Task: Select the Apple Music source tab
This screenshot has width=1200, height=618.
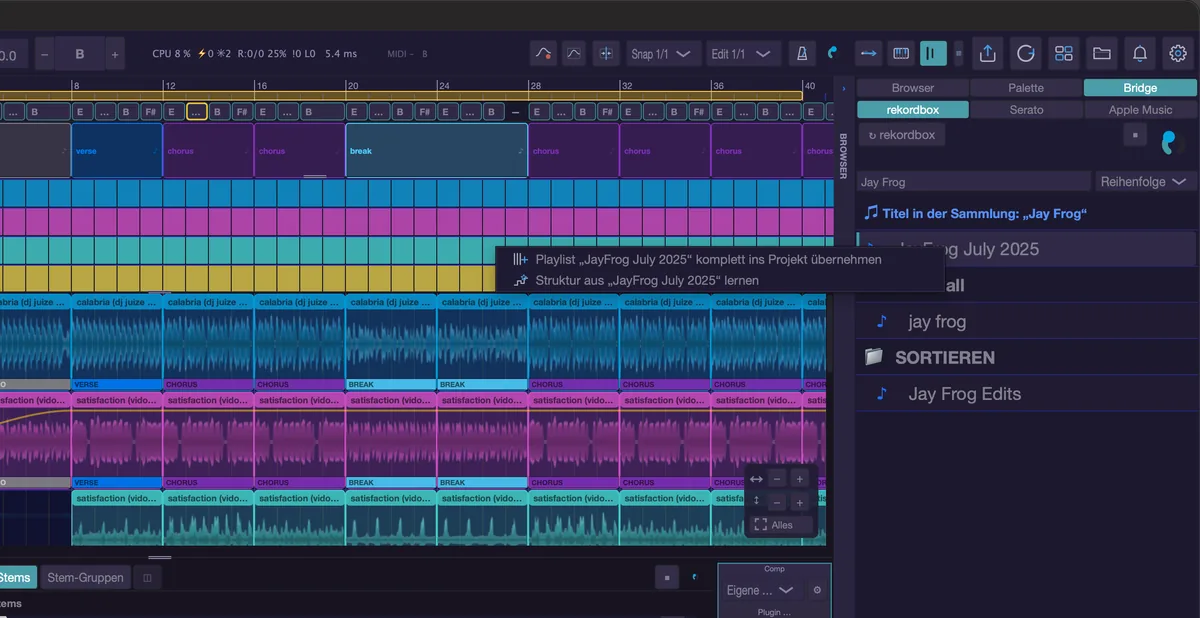Action: [1140, 110]
